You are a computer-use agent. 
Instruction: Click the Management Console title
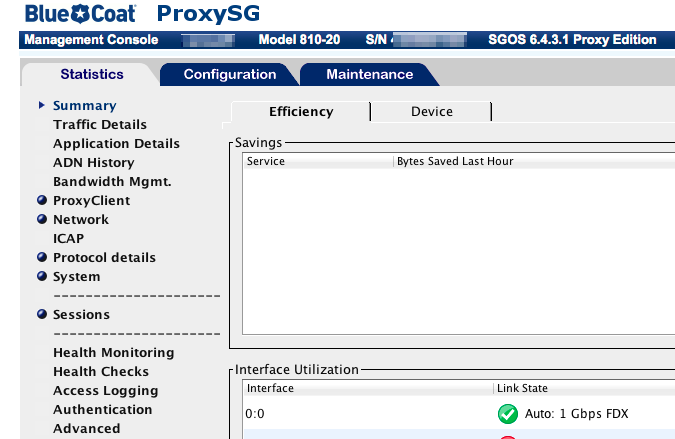click(91, 40)
